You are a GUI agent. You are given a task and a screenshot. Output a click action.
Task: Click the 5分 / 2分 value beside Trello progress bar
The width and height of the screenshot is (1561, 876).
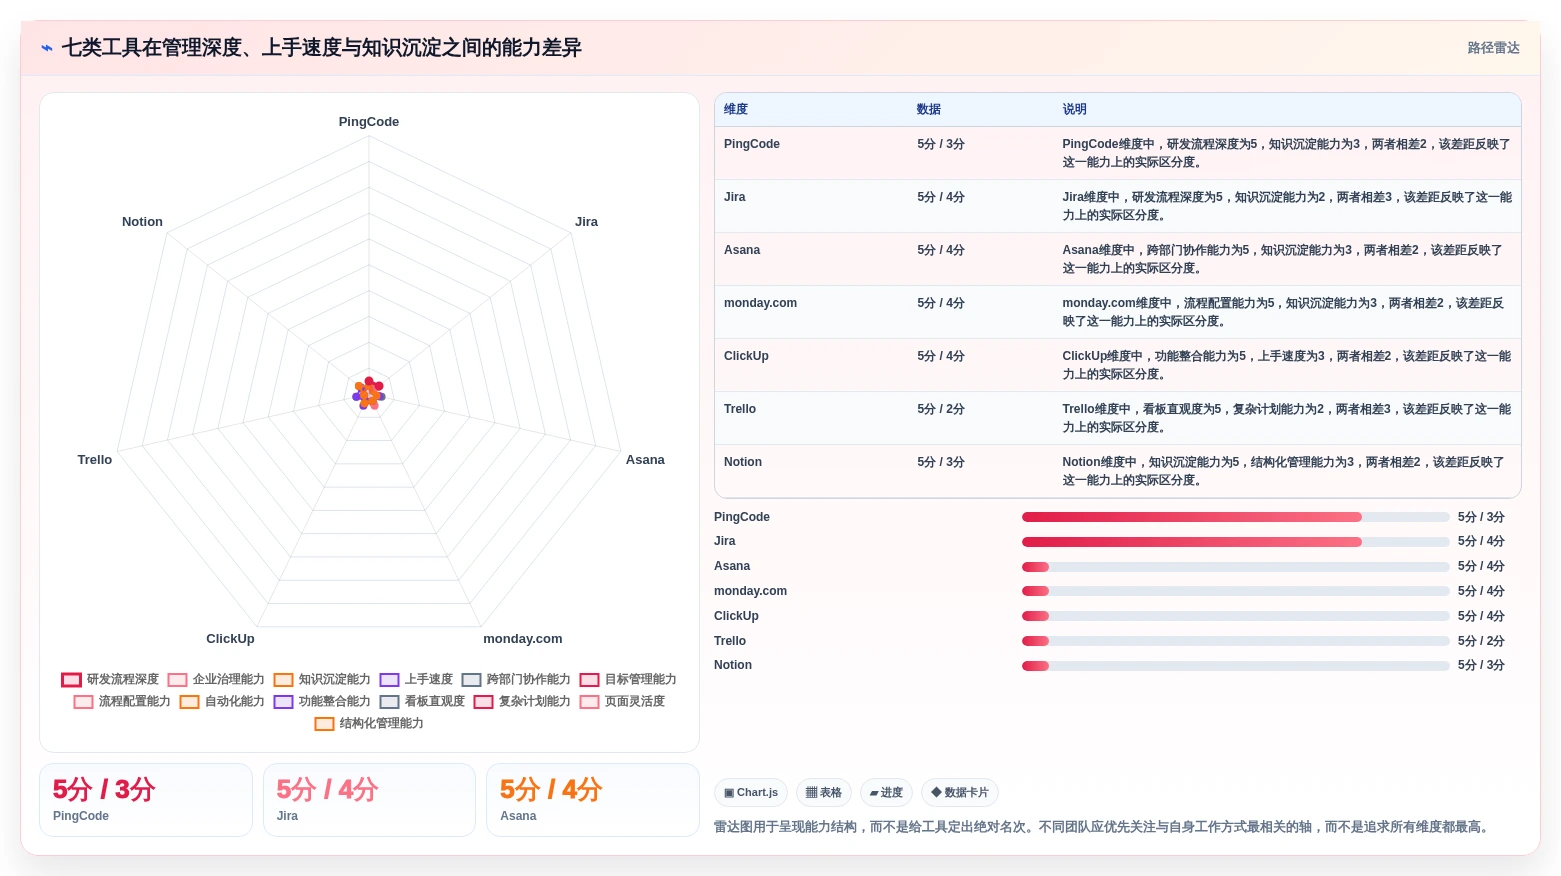click(x=1481, y=641)
